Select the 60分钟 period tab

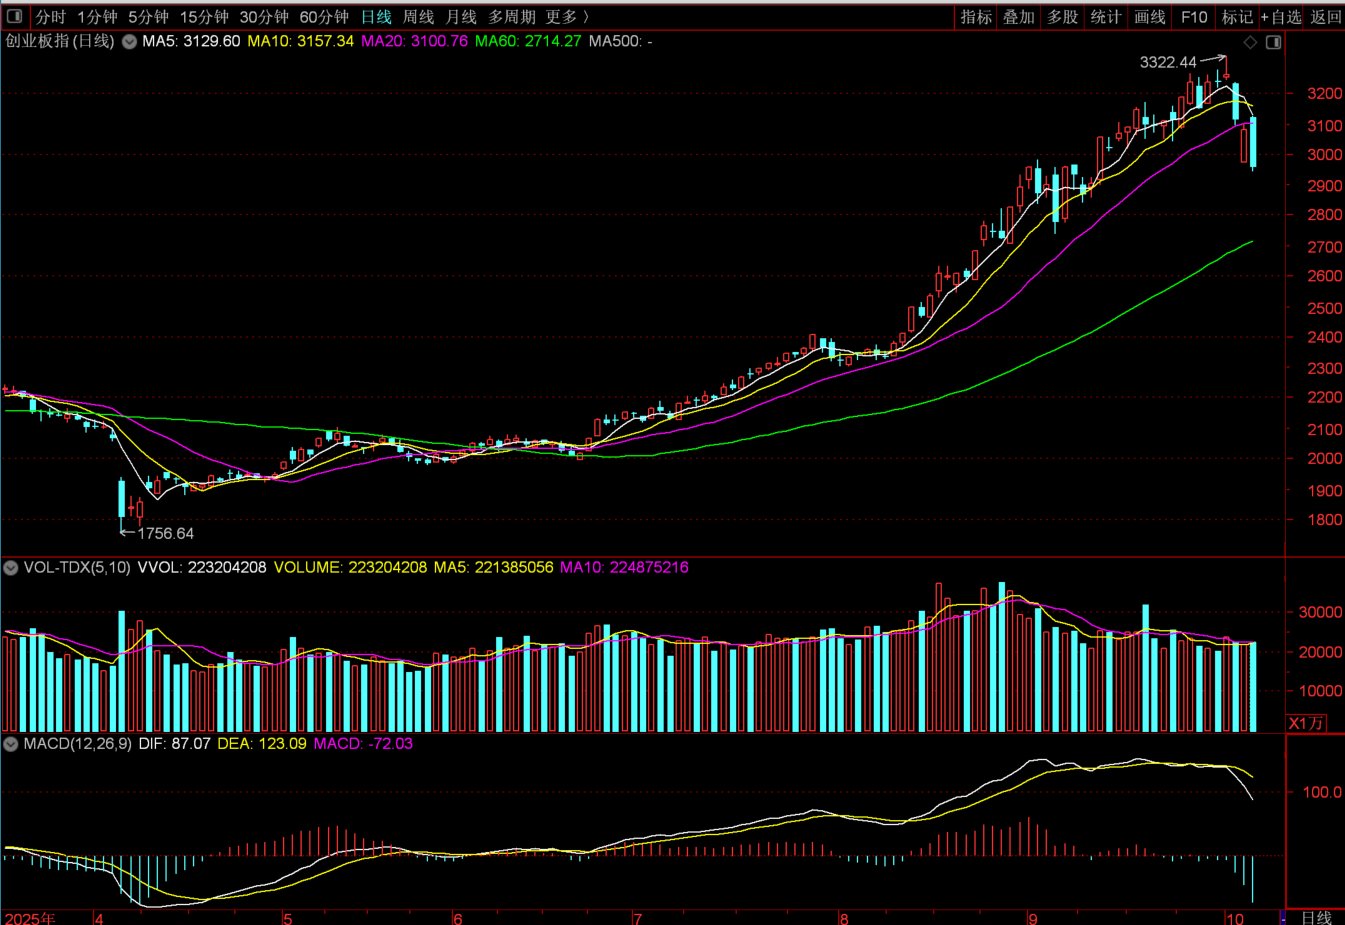pos(324,17)
